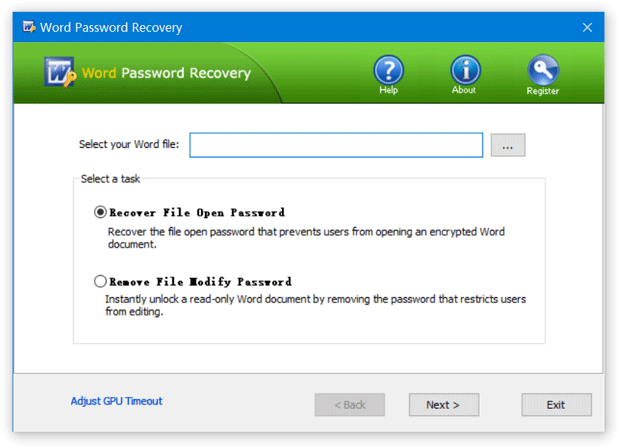Image resolution: width=620 pixels, height=448 pixels.
Task: Select the Remove File Modify Password radio button
Action: tap(99, 281)
